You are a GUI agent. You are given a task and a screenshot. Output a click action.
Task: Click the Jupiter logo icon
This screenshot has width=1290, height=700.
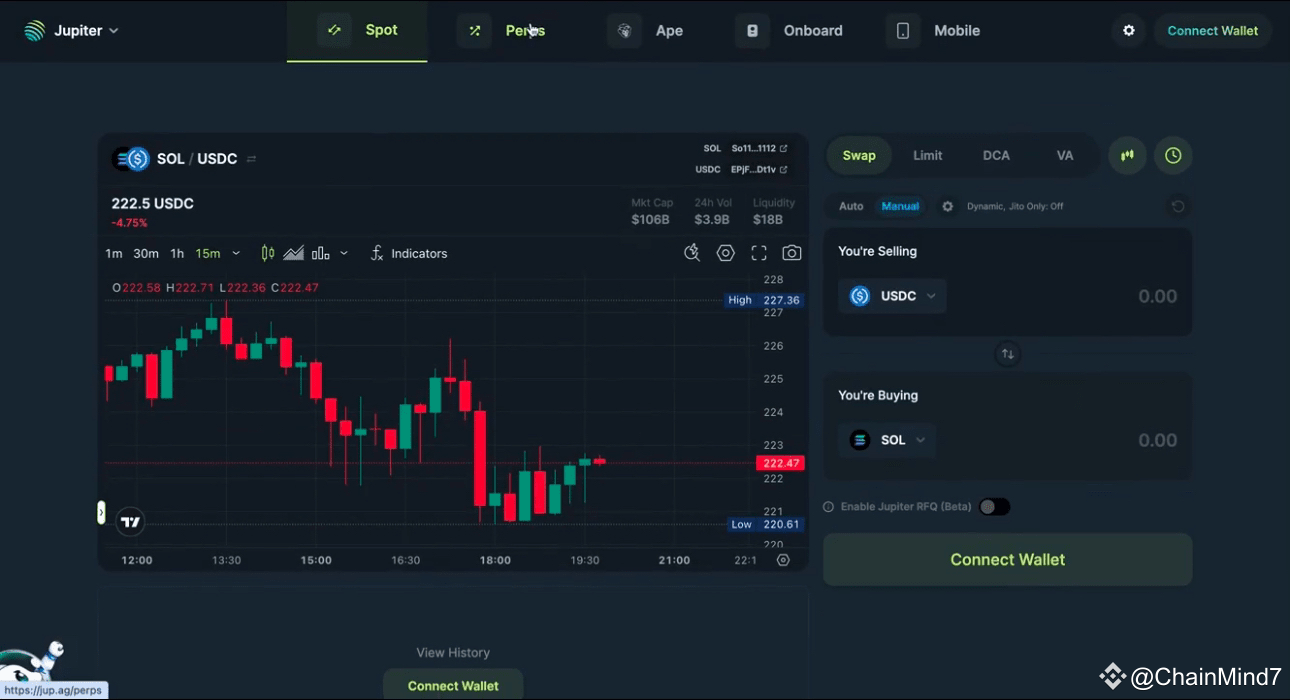[35, 31]
